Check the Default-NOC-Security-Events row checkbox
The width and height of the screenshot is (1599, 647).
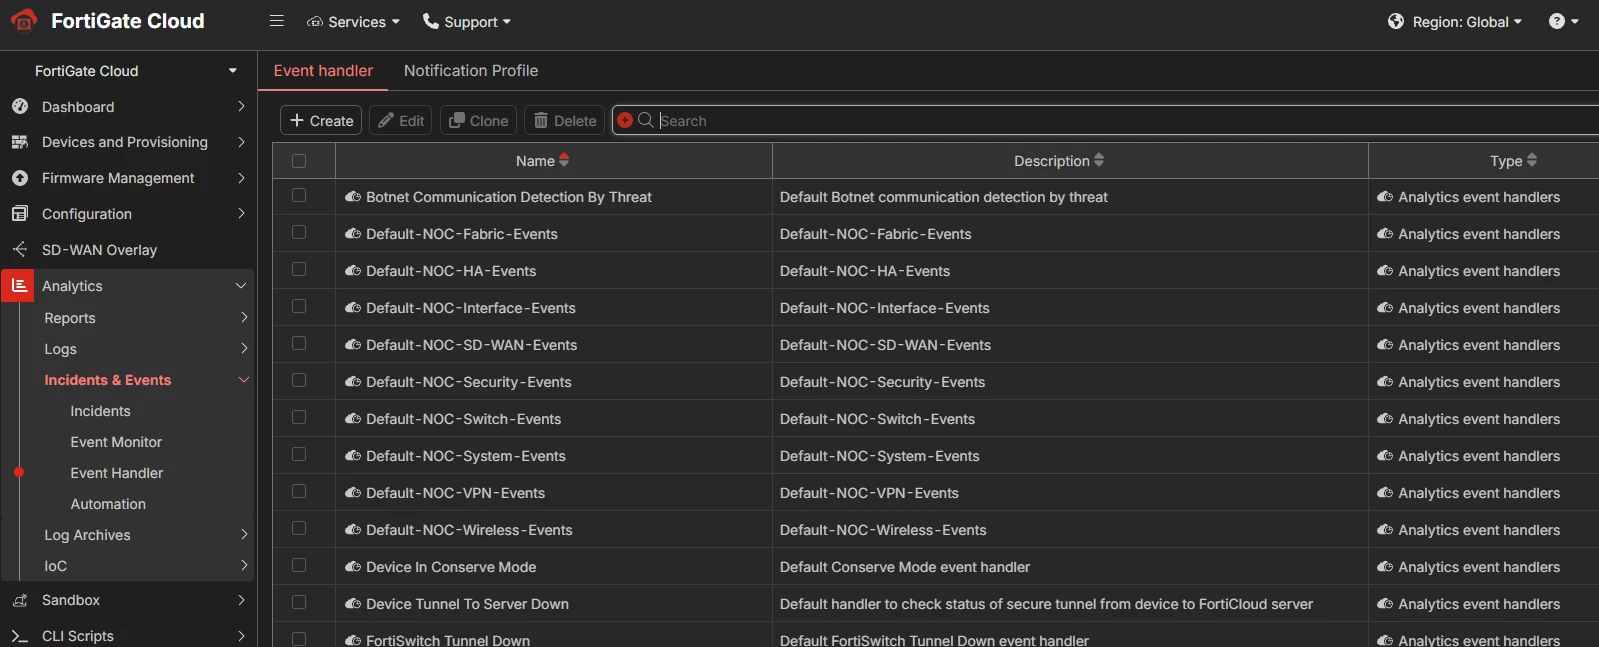(x=299, y=380)
